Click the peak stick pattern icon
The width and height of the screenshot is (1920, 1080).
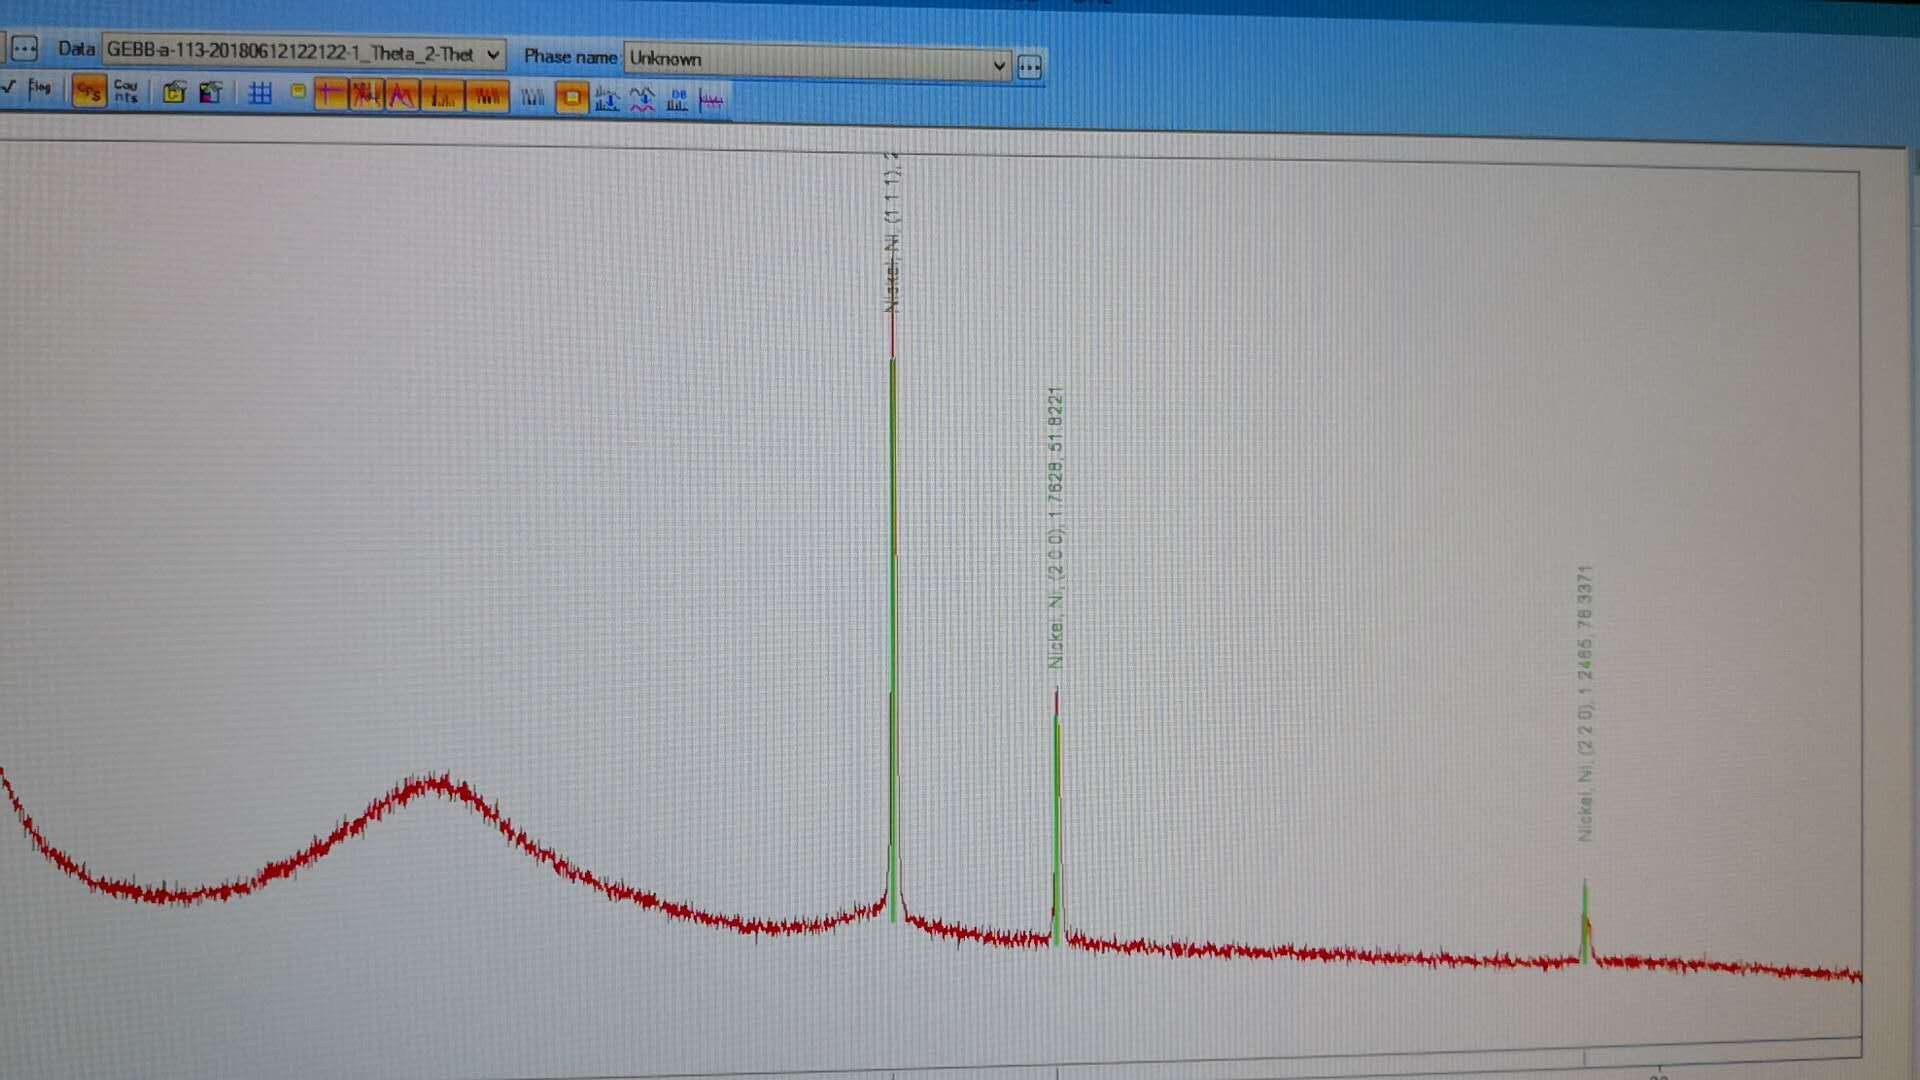tap(442, 96)
